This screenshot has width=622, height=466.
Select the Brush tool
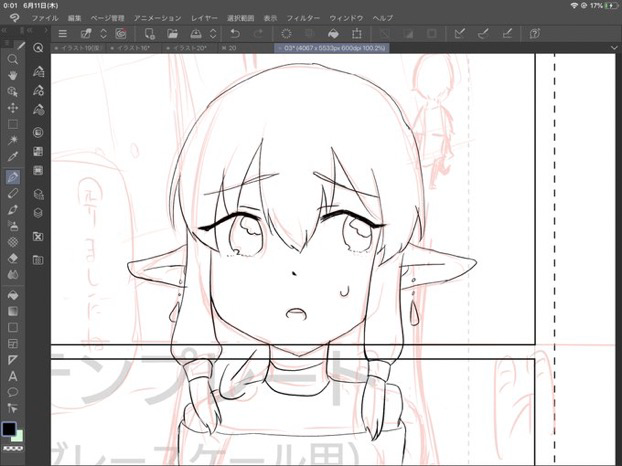coord(13,210)
